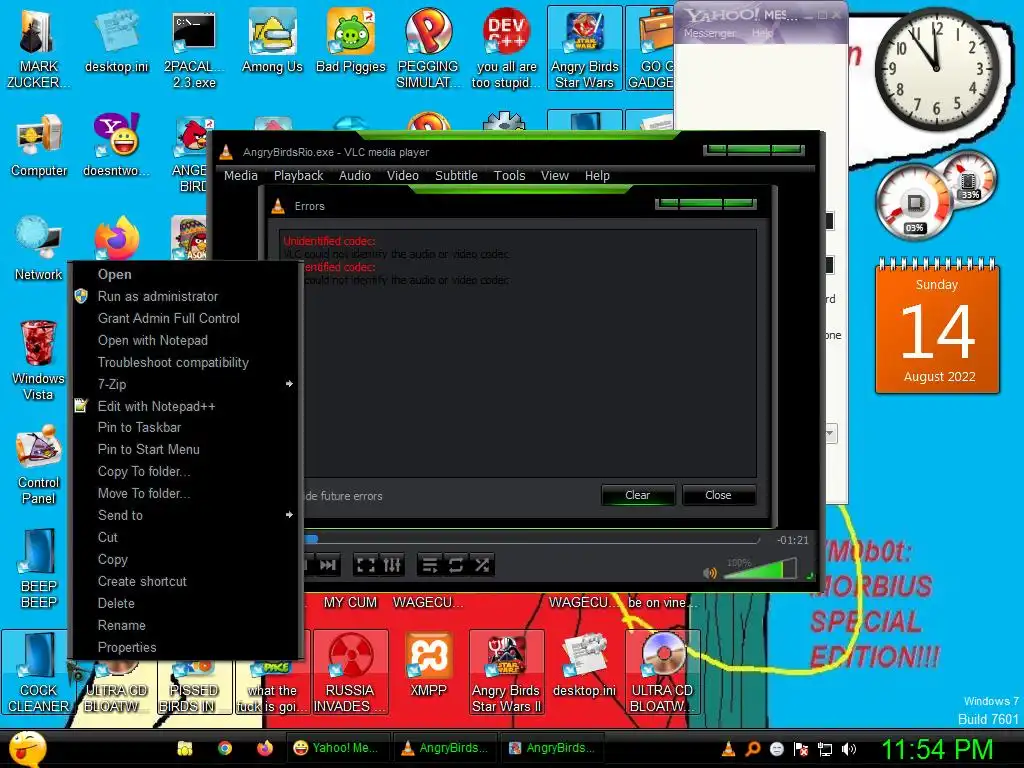Screen dimensions: 1024x768
Task: Click the taskbar volume tray icon
Action: tap(848, 749)
